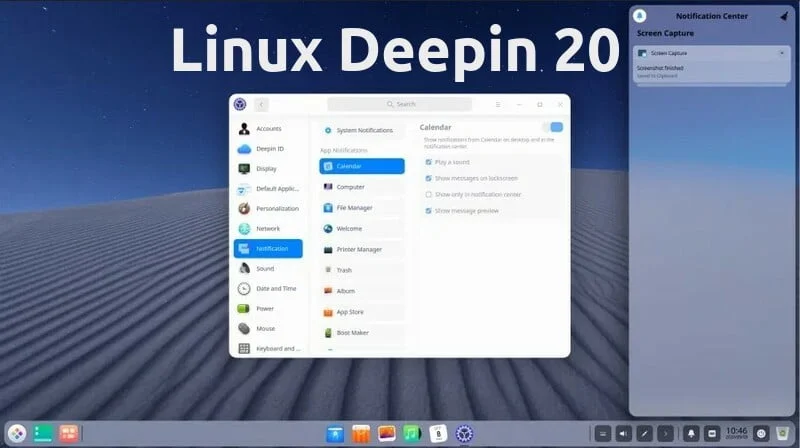
Task: Focus the Control Center search field
Action: click(399, 104)
